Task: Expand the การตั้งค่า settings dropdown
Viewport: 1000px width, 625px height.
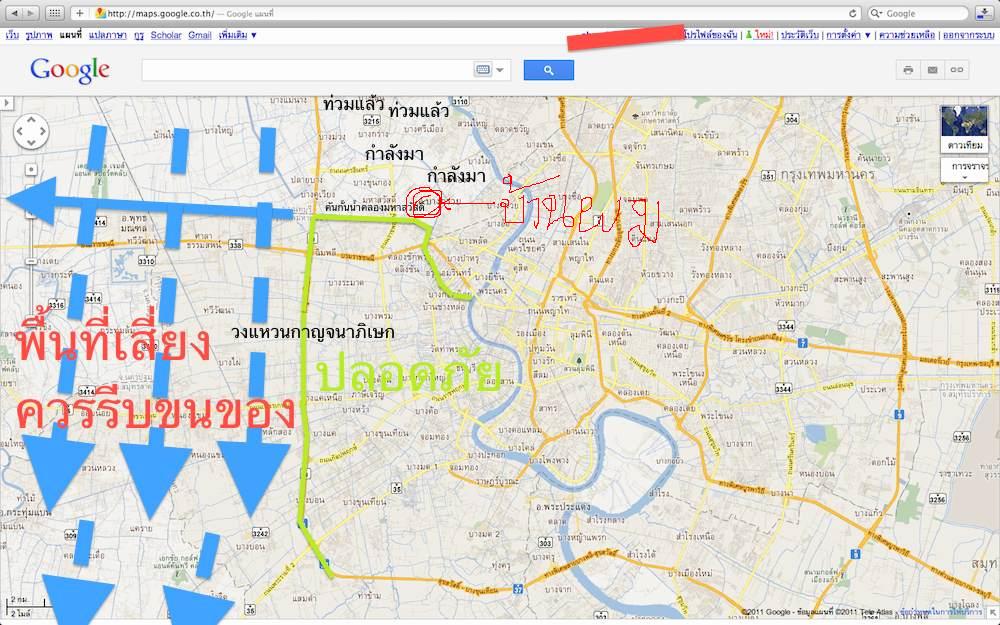Action: (x=848, y=35)
